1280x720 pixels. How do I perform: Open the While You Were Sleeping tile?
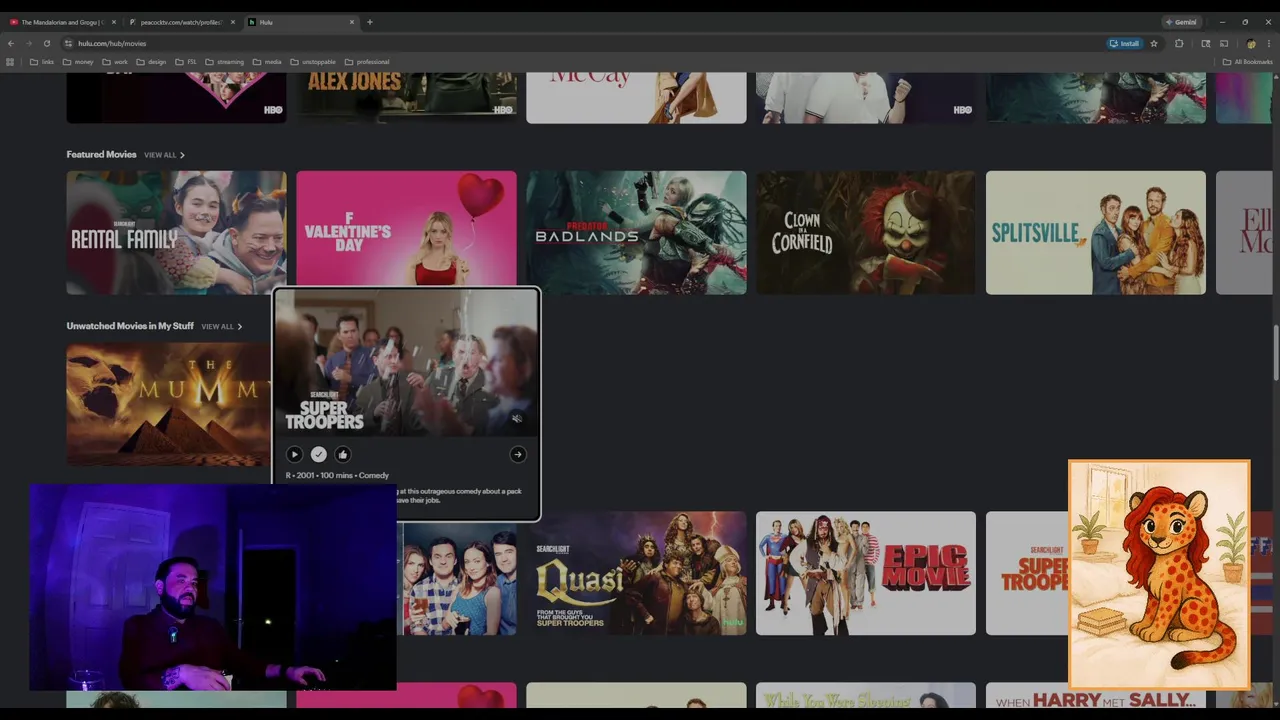point(866,696)
